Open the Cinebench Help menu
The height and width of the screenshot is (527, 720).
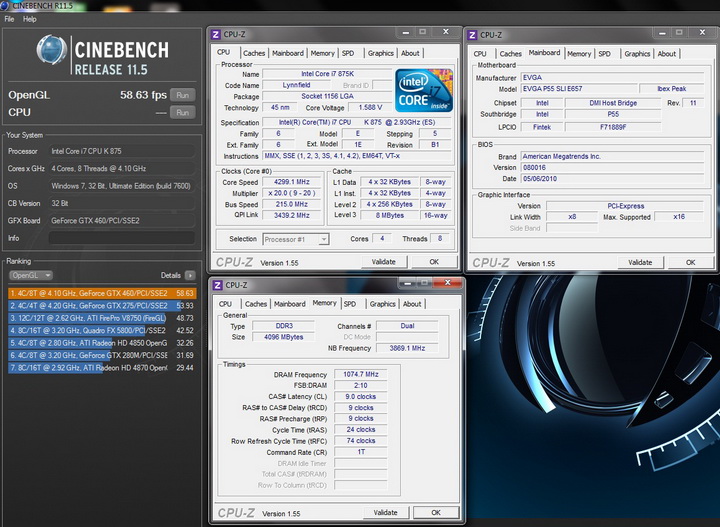[29, 19]
